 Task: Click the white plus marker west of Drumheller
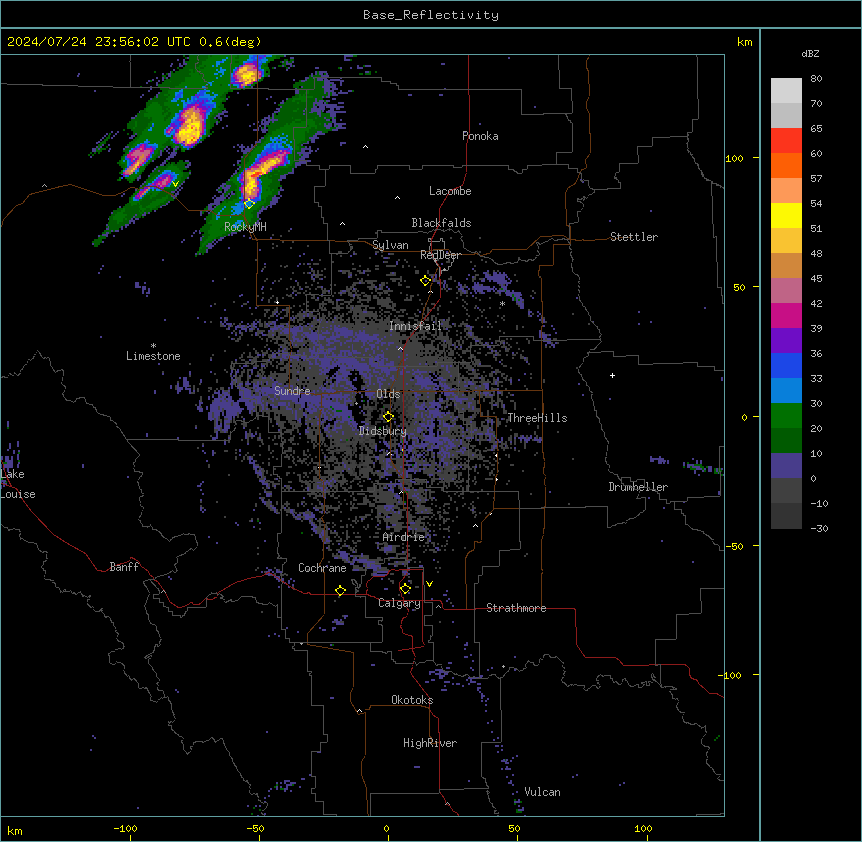612,375
